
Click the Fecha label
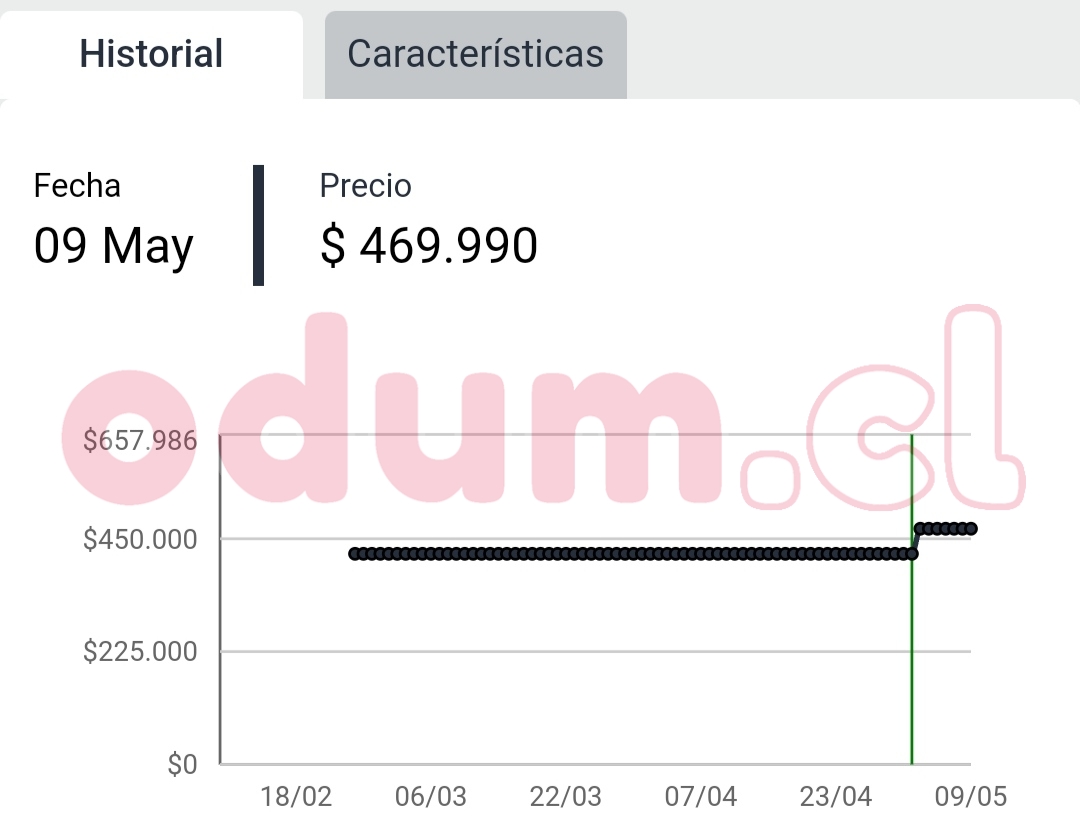point(77,186)
